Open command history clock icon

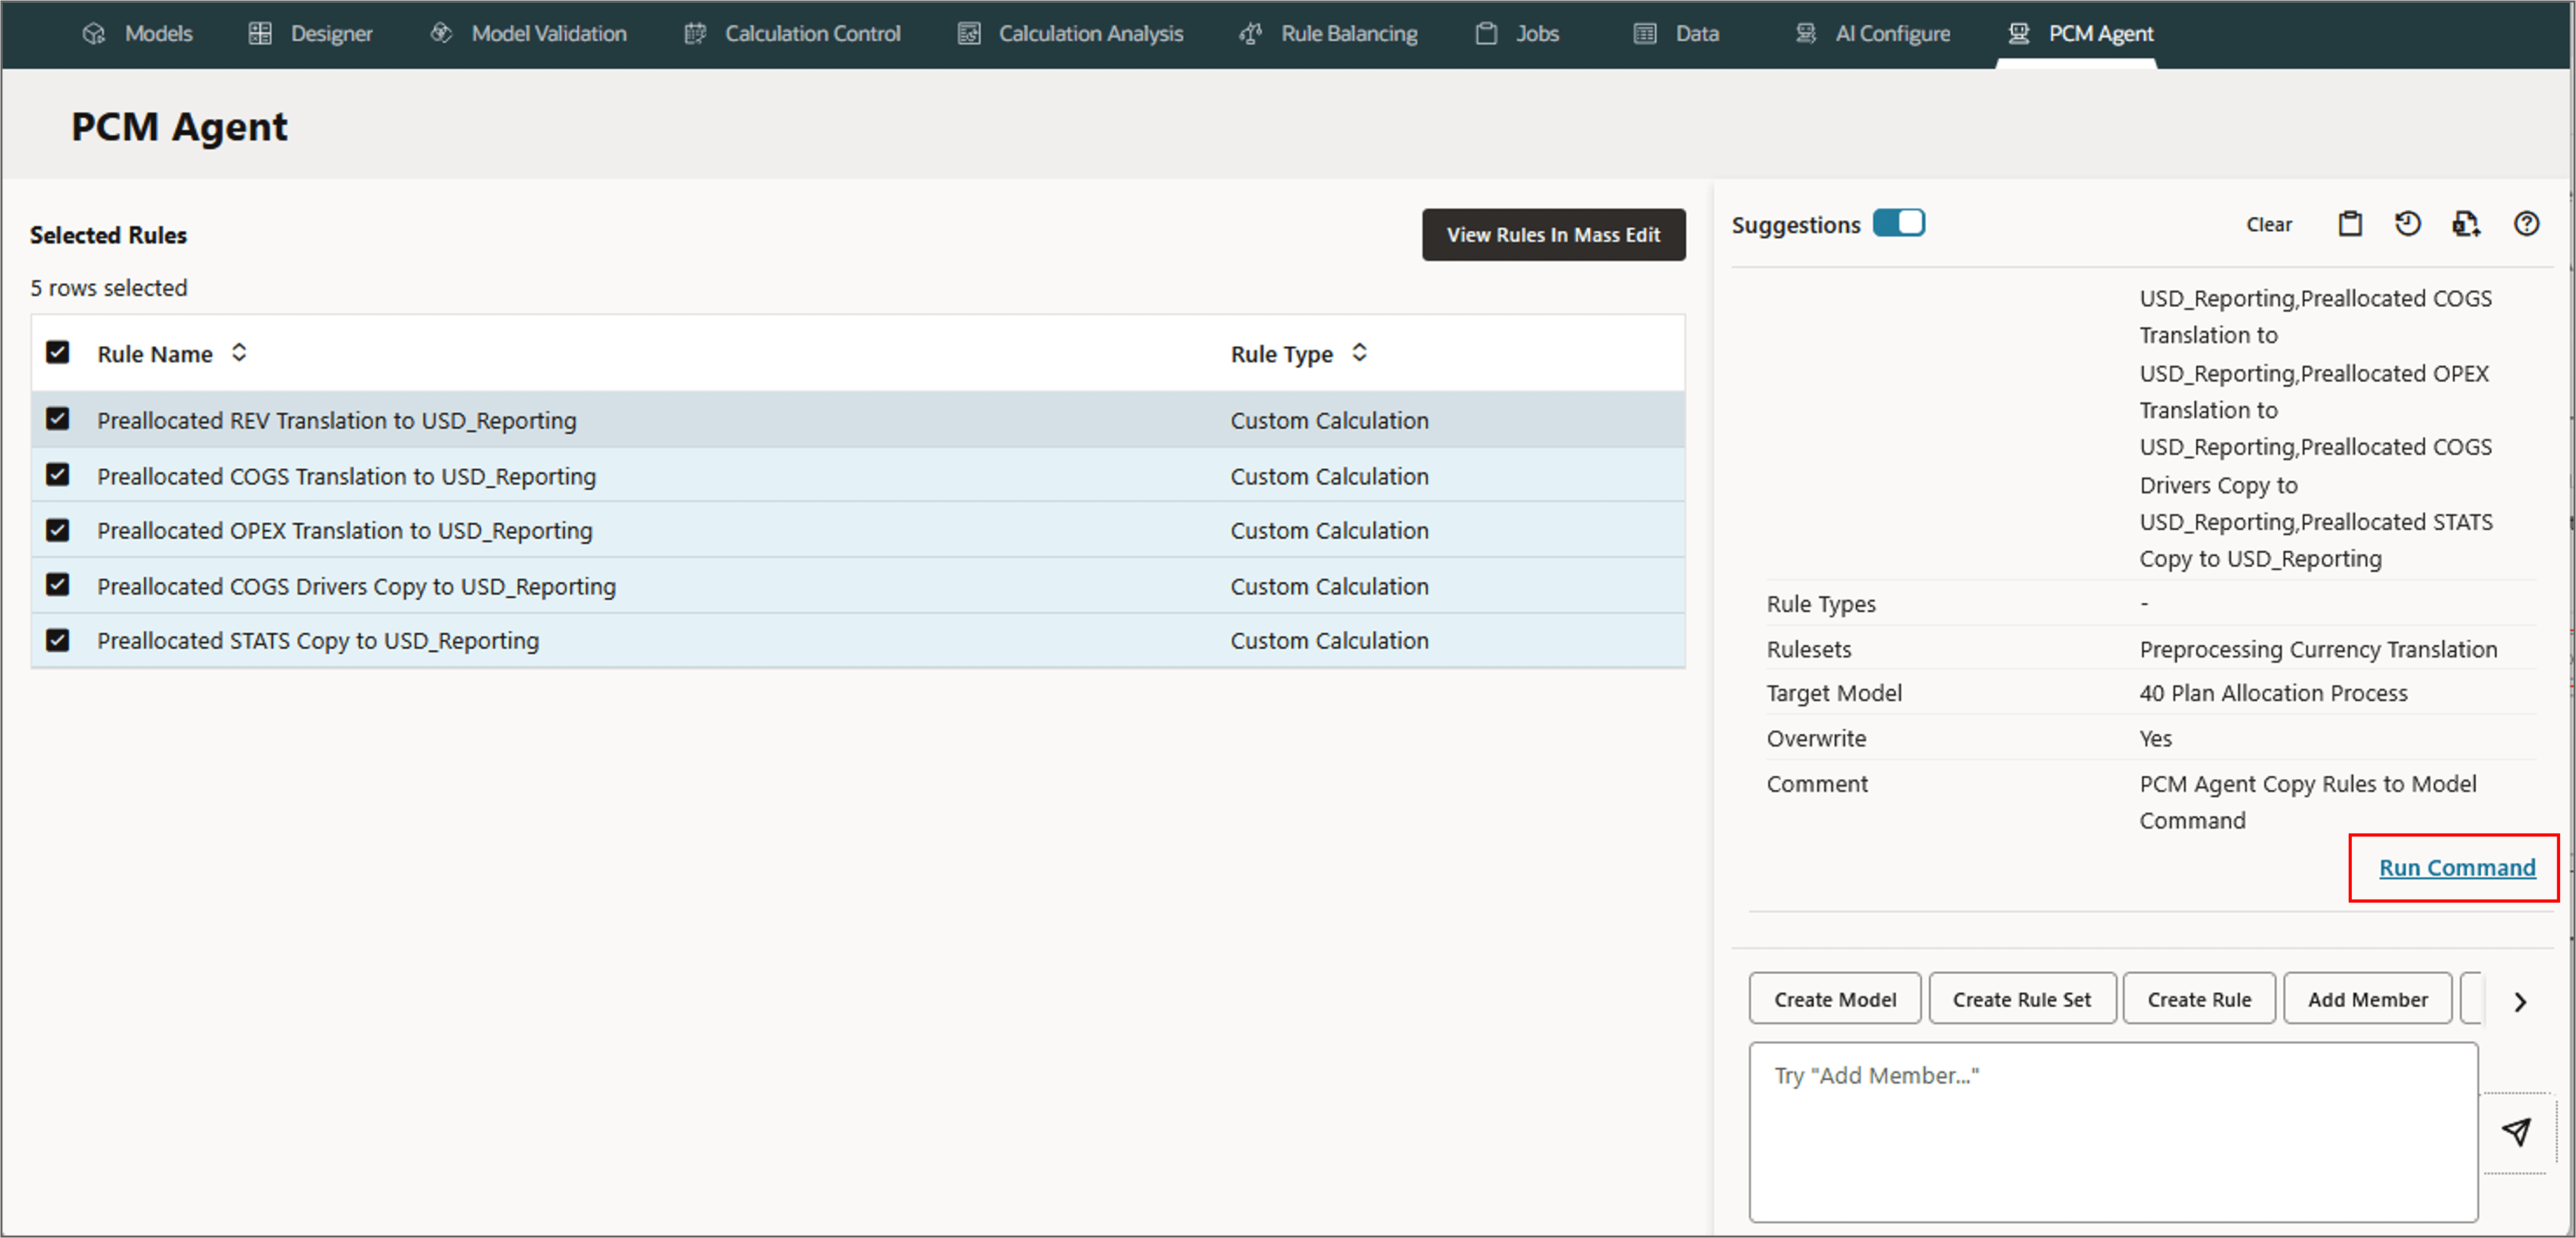(x=2408, y=224)
